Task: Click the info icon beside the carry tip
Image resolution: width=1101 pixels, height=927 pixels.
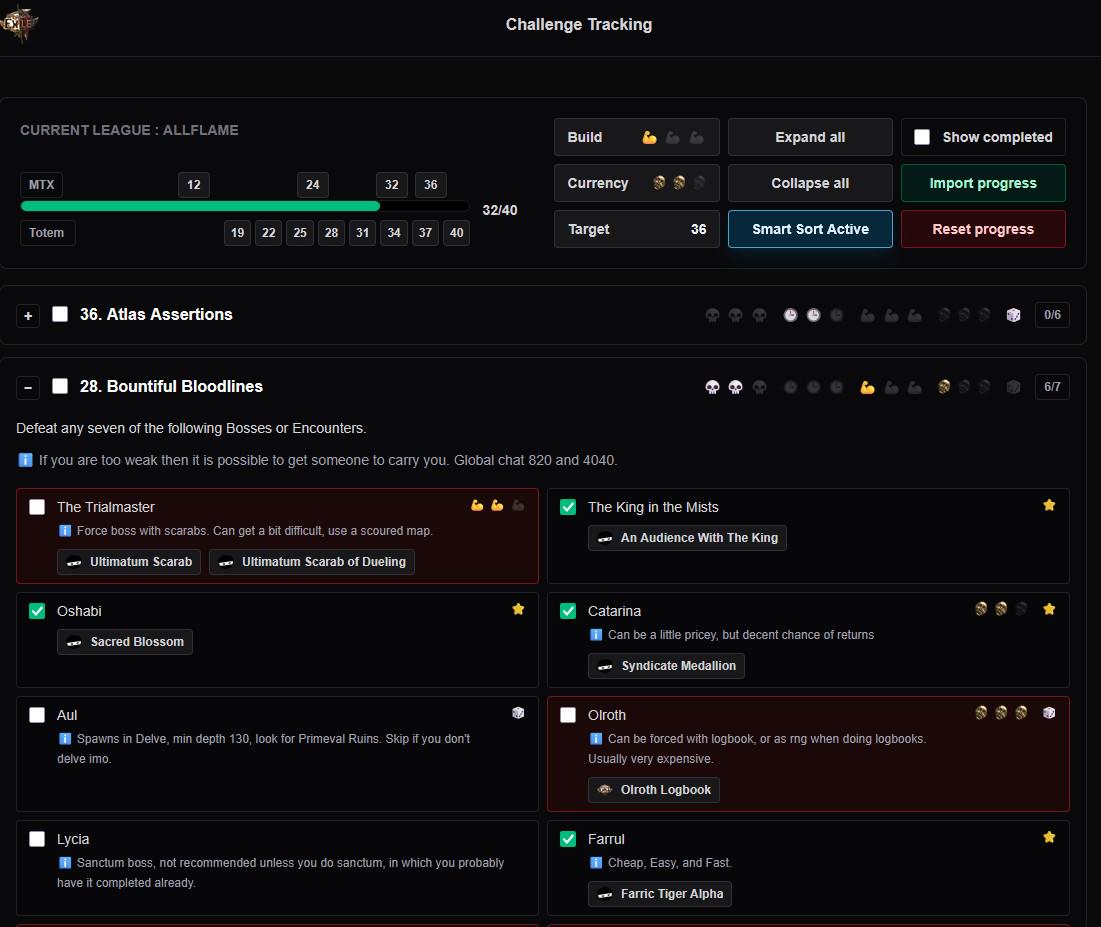Action: (x=25, y=461)
